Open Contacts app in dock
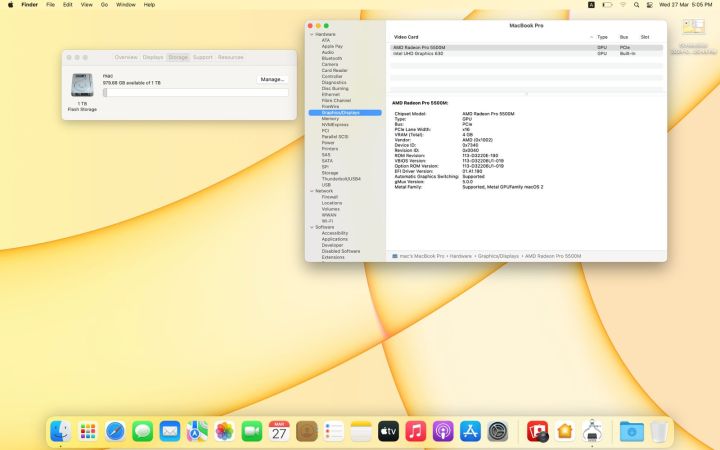The height and width of the screenshot is (450, 720). pos(307,431)
